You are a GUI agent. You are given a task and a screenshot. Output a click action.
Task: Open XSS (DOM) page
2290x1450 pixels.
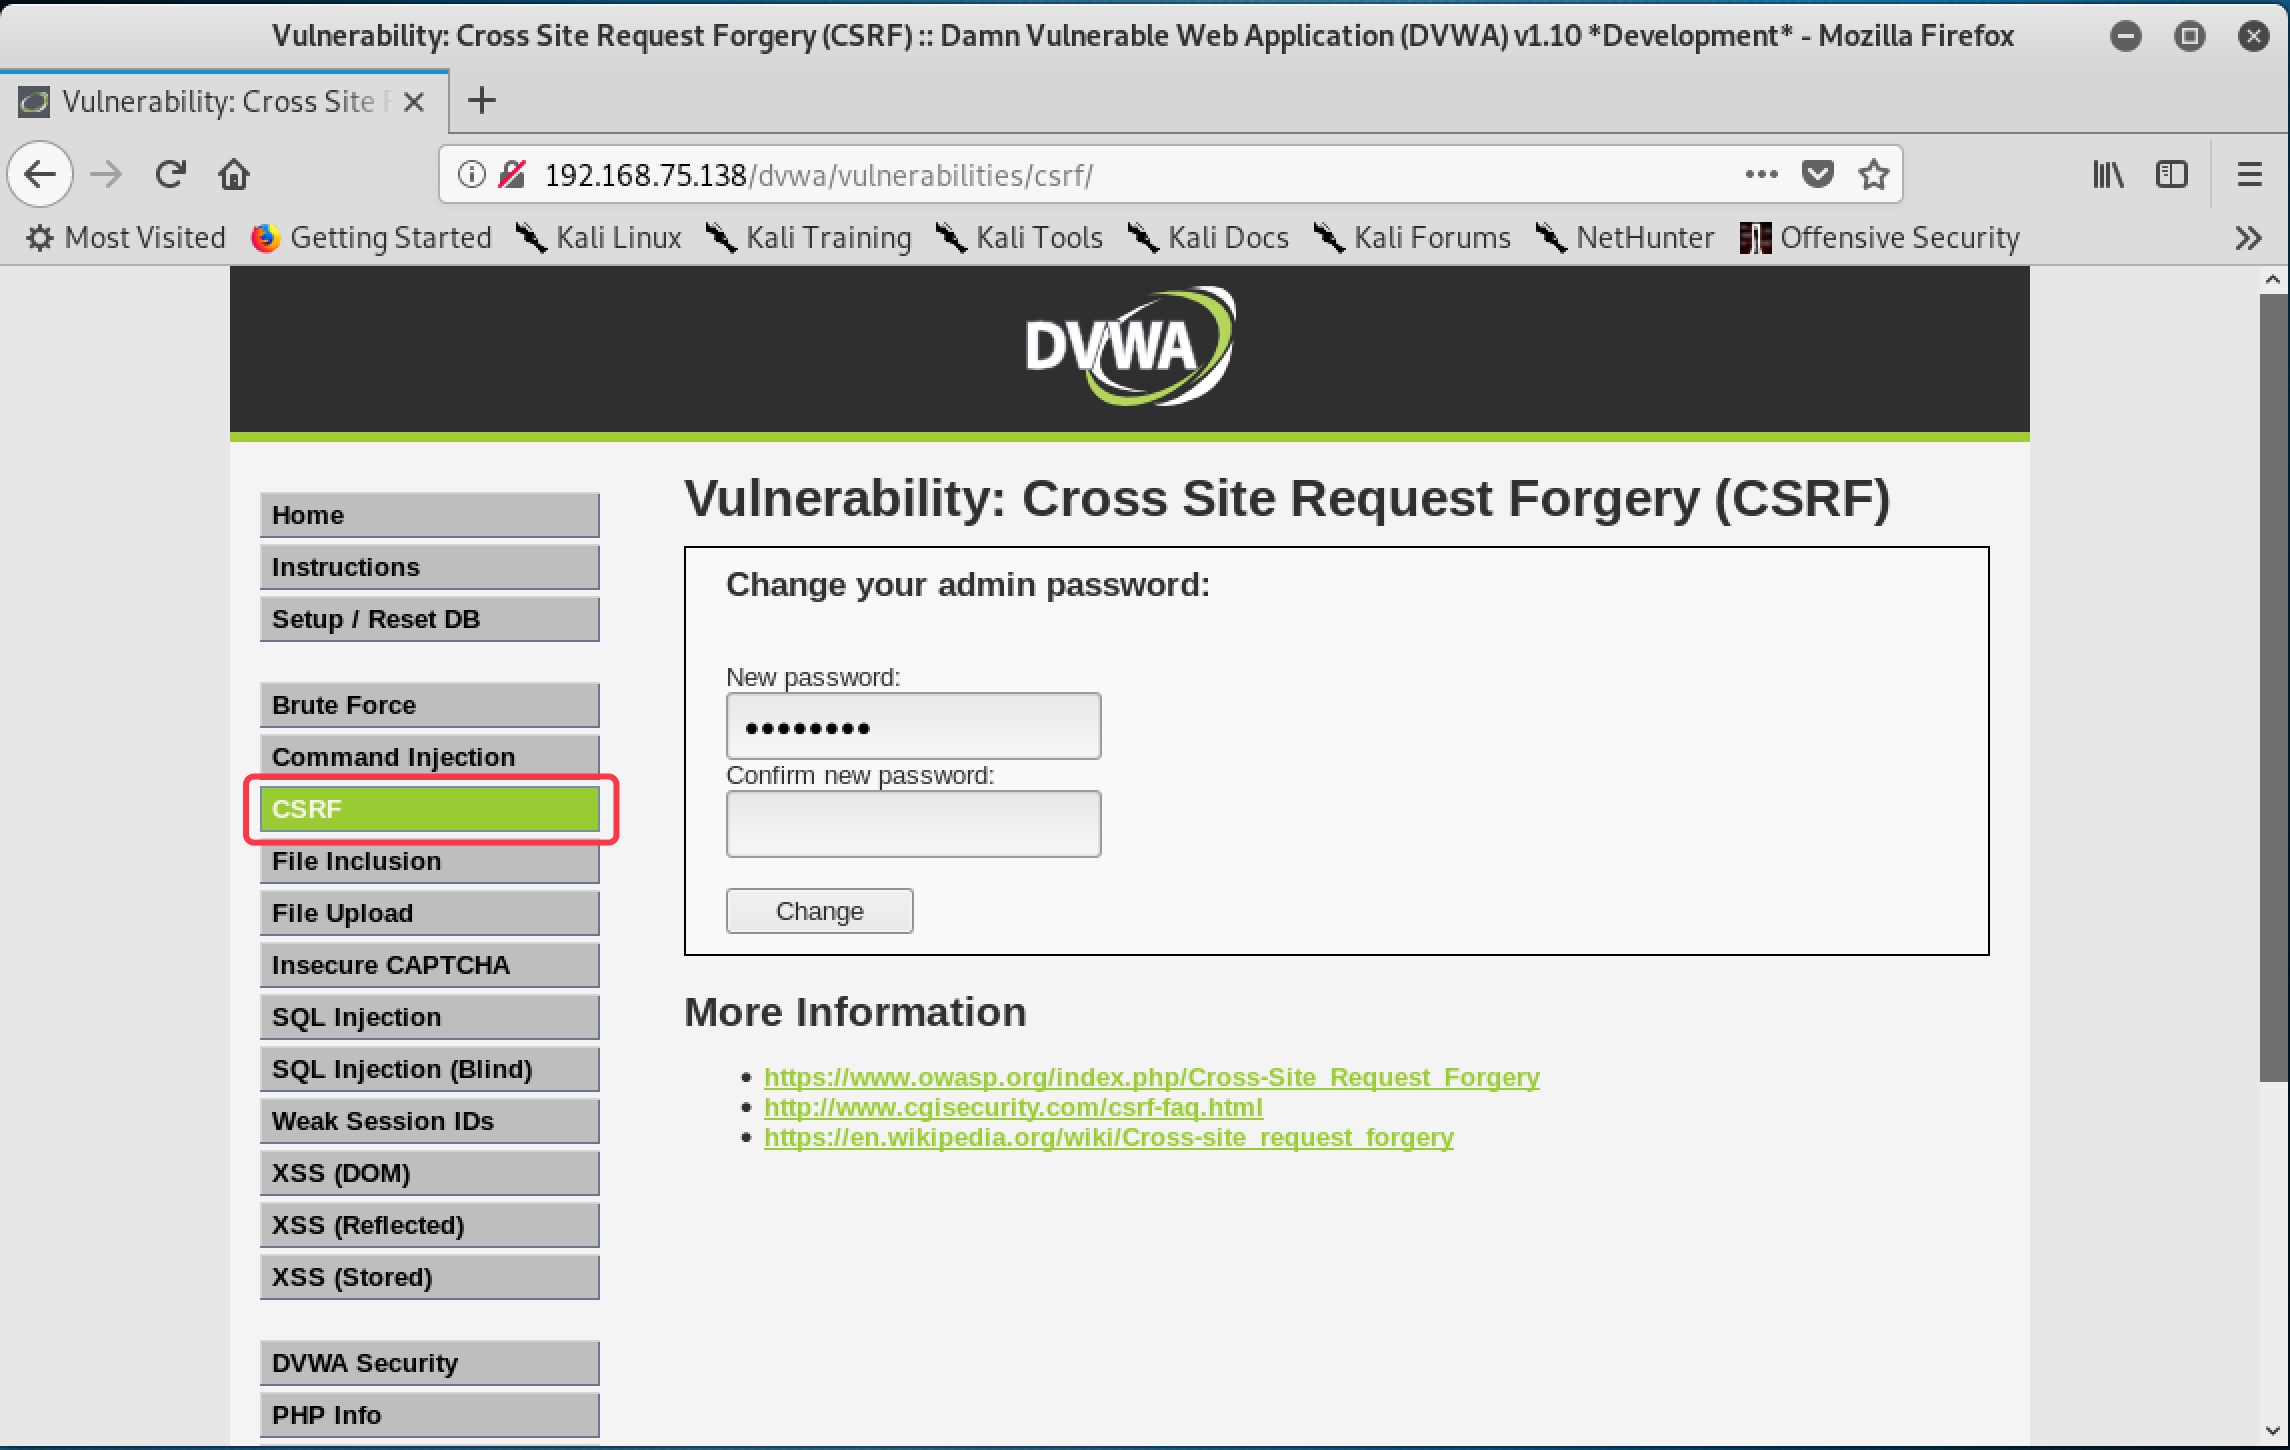click(x=430, y=1173)
